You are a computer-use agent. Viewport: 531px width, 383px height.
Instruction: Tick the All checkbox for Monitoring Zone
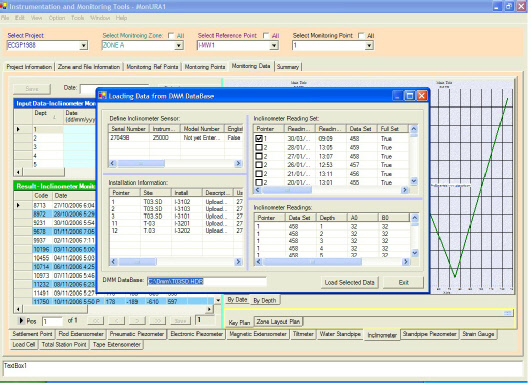click(171, 36)
